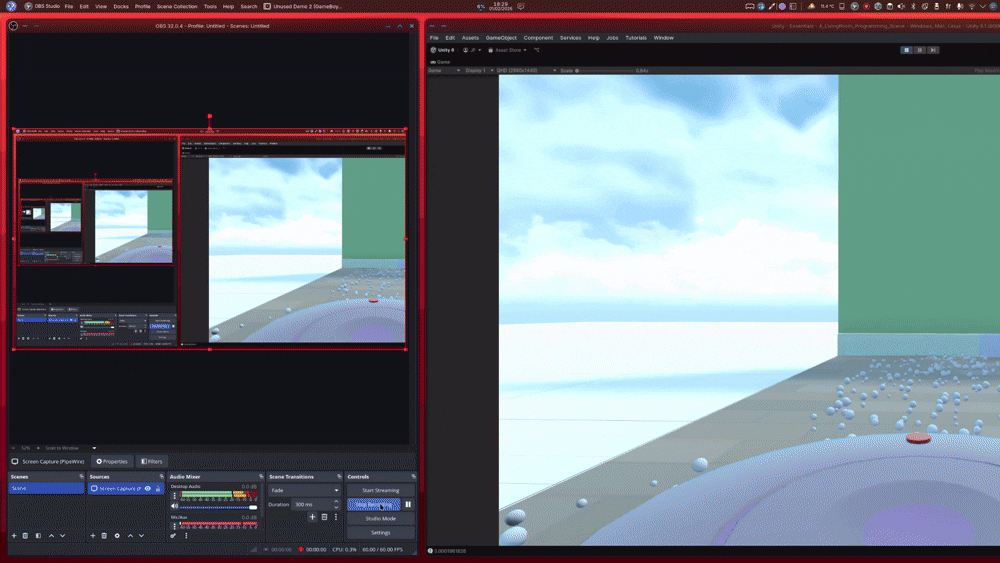Open Unity QHD resolution dropdown
This screenshot has height=563, width=1000.
click(526, 70)
